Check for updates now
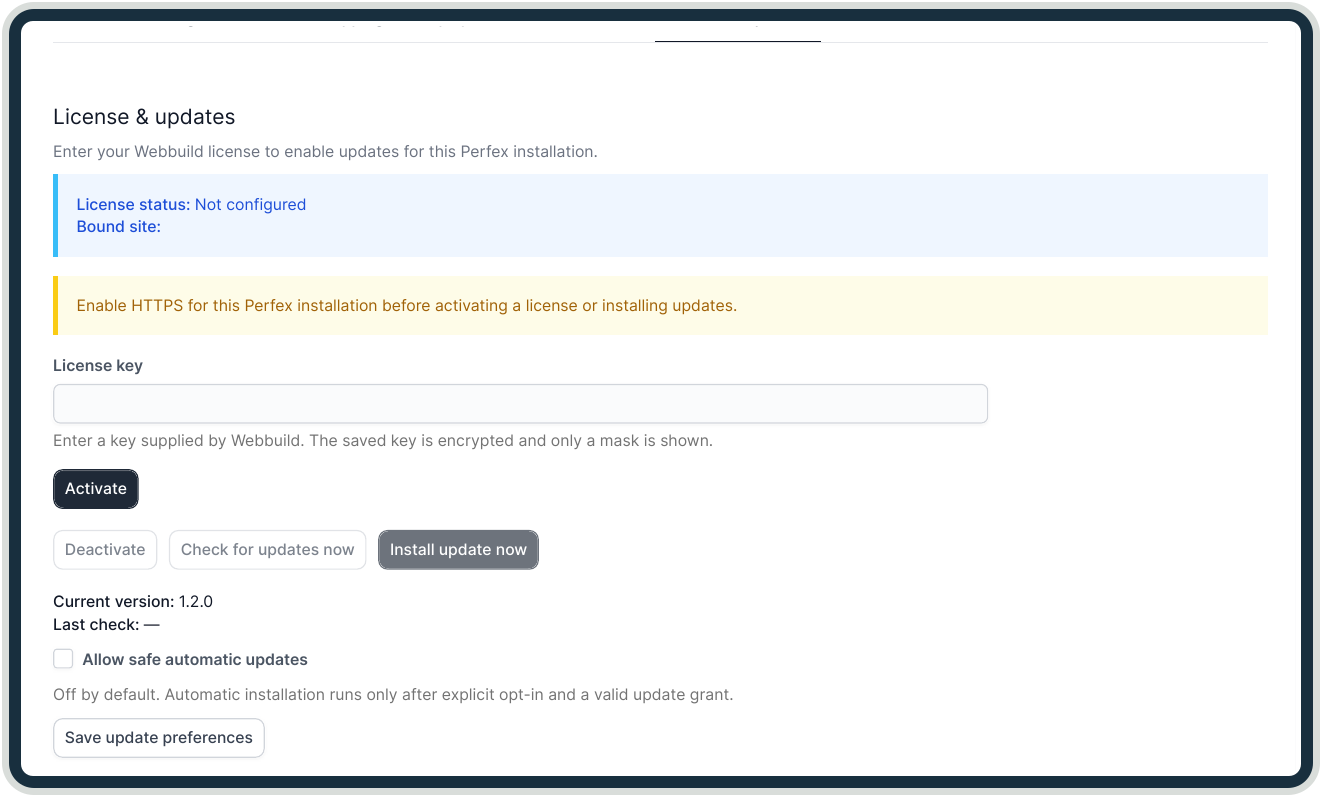 (x=267, y=550)
